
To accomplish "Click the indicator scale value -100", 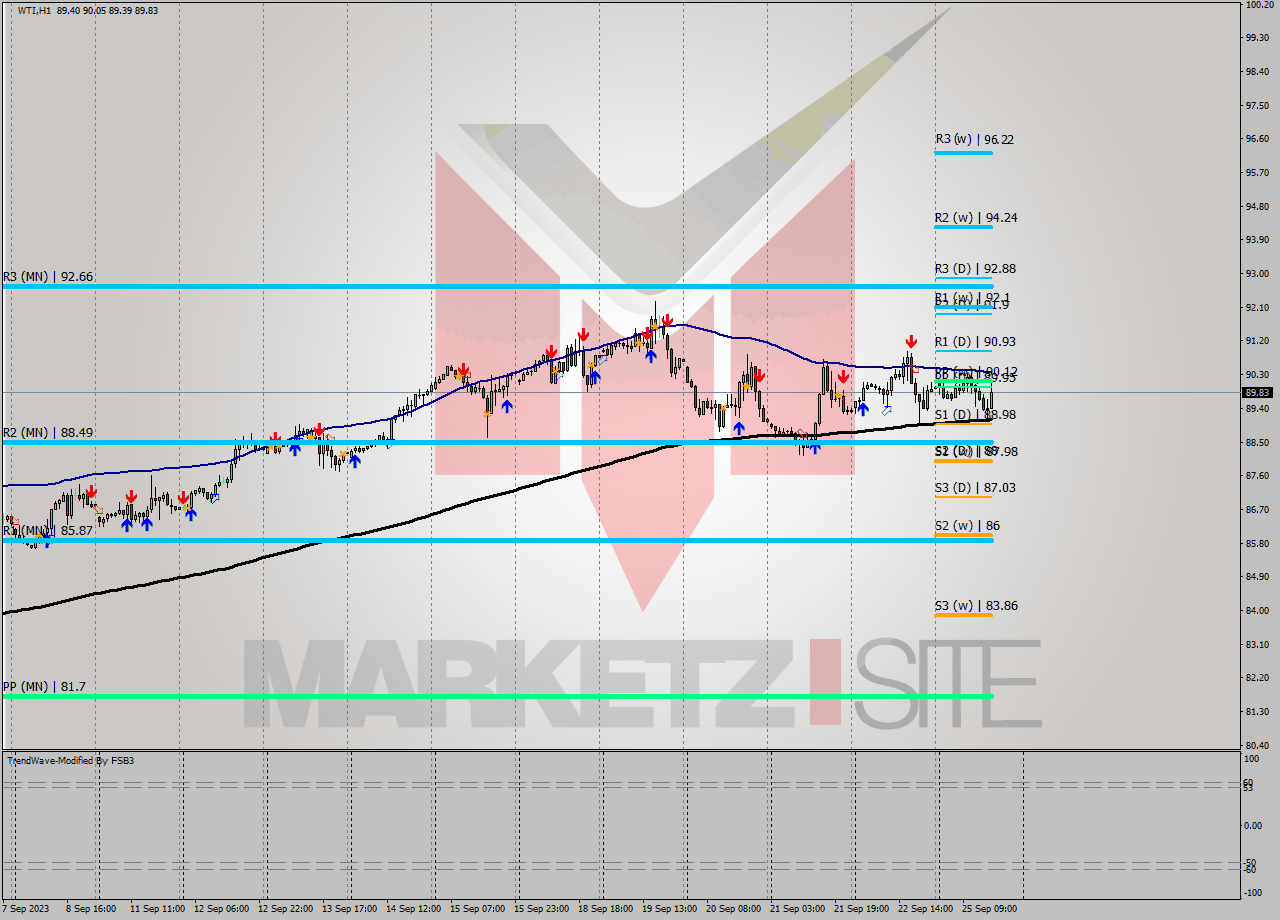I will (x=1254, y=893).
